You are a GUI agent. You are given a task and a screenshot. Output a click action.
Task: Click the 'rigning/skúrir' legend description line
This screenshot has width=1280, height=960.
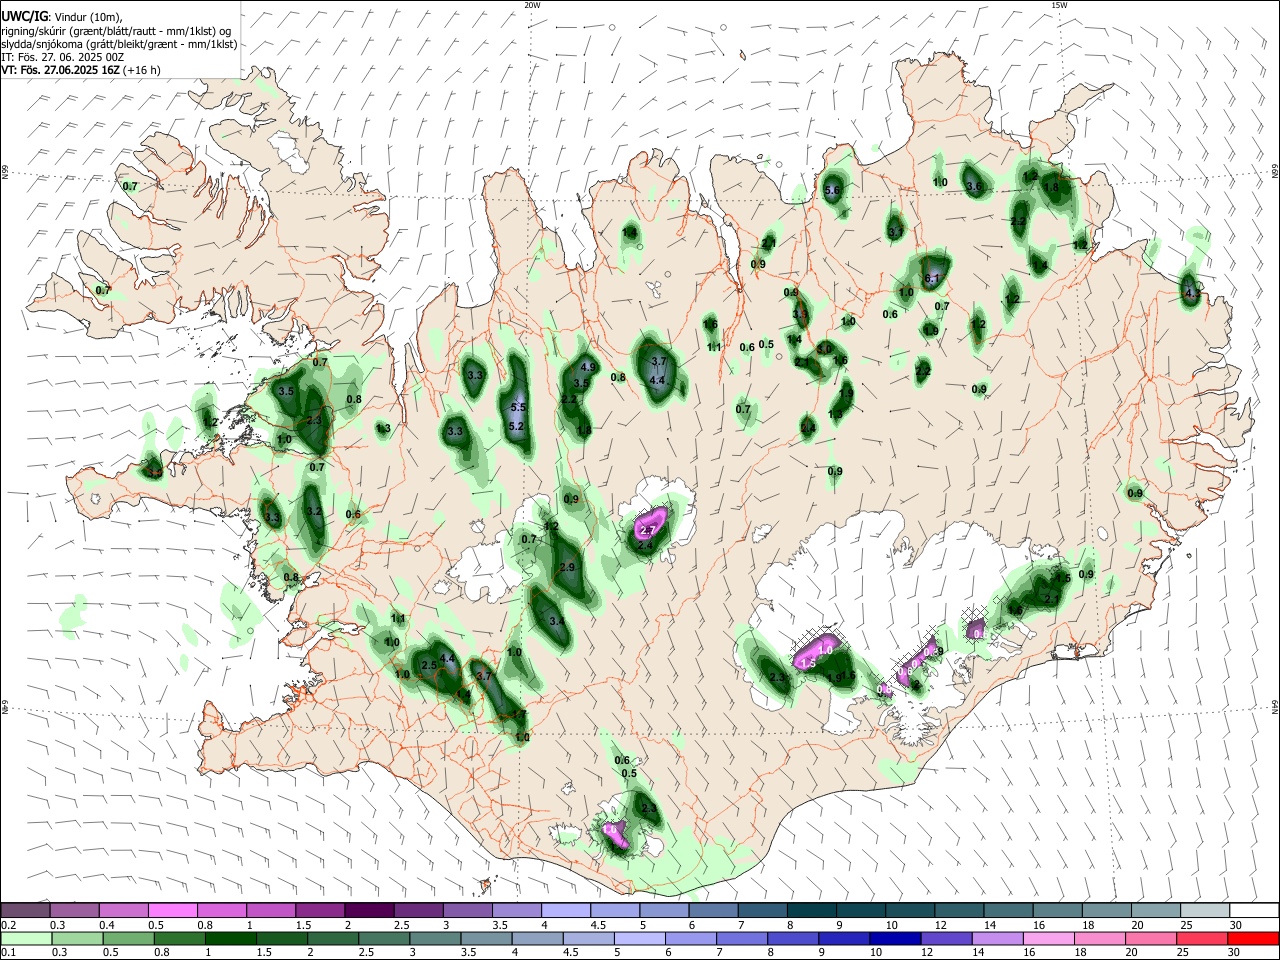point(116,30)
